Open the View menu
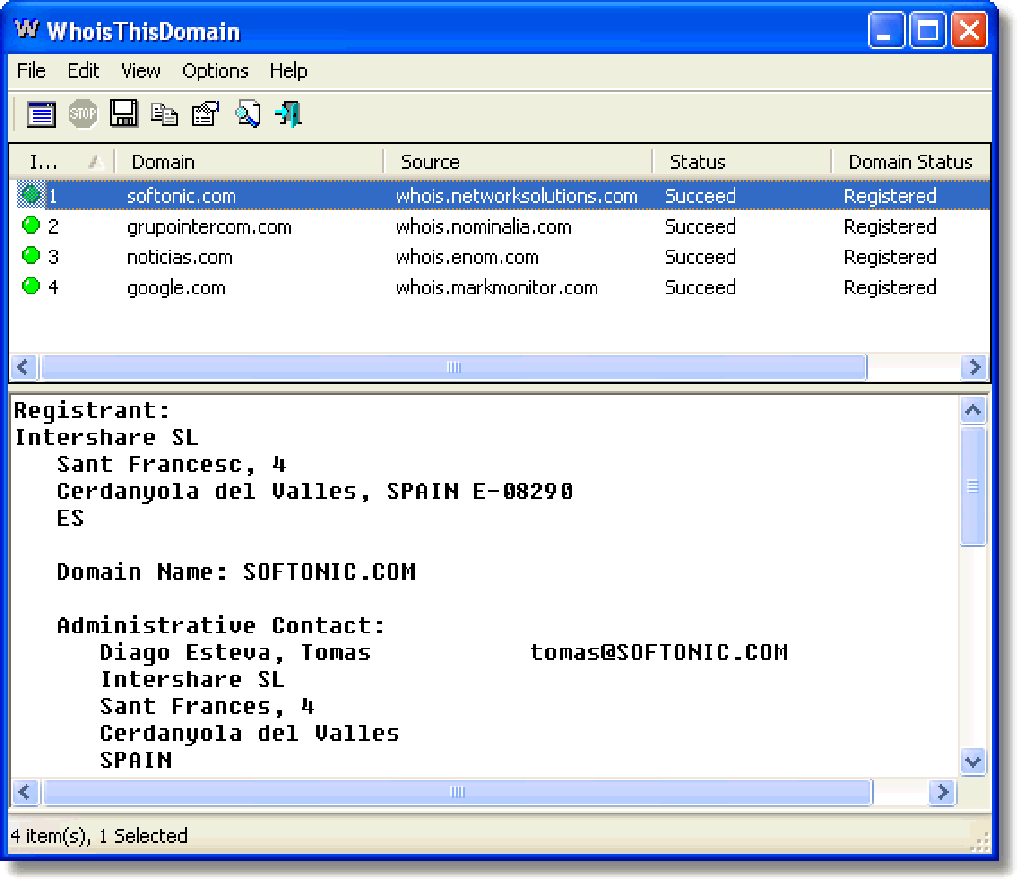 [141, 70]
